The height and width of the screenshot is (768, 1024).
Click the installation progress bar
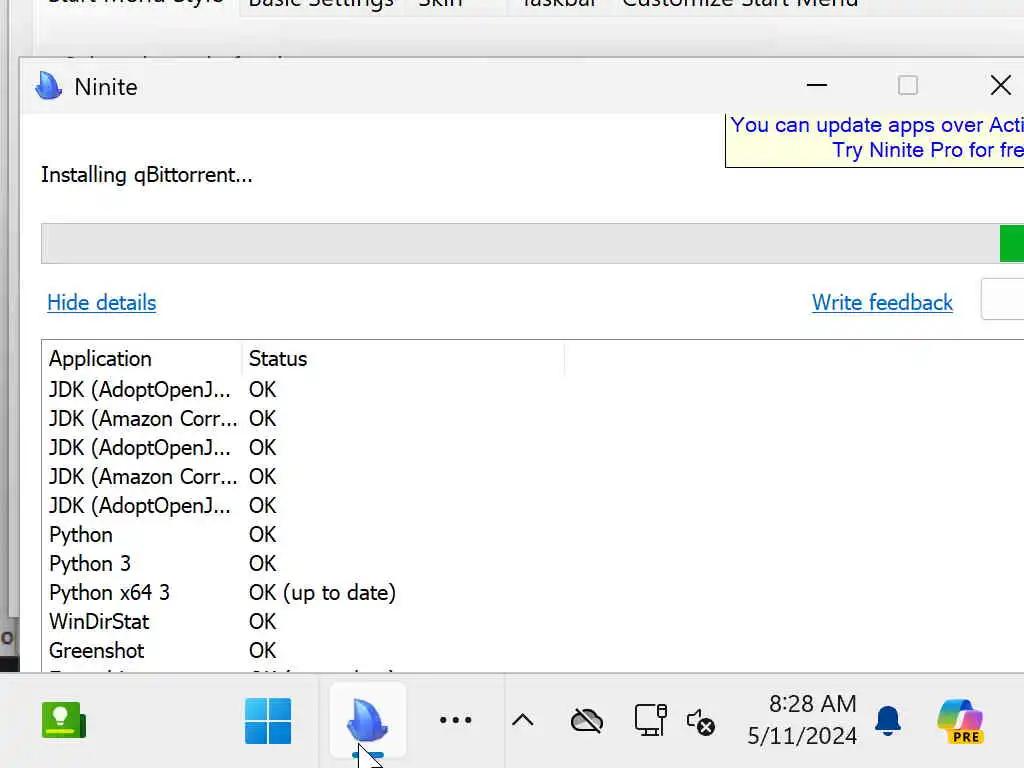(x=532, y=244)
